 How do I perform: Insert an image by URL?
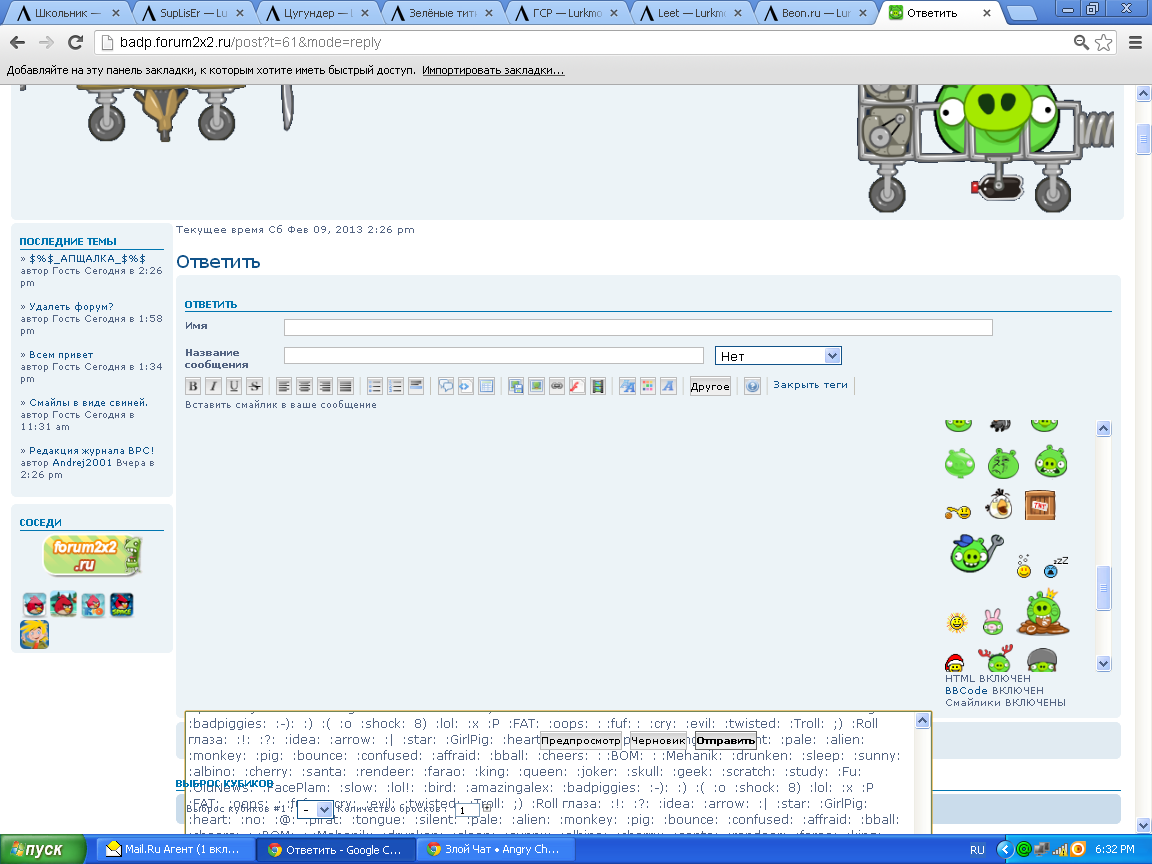point(537,386)
